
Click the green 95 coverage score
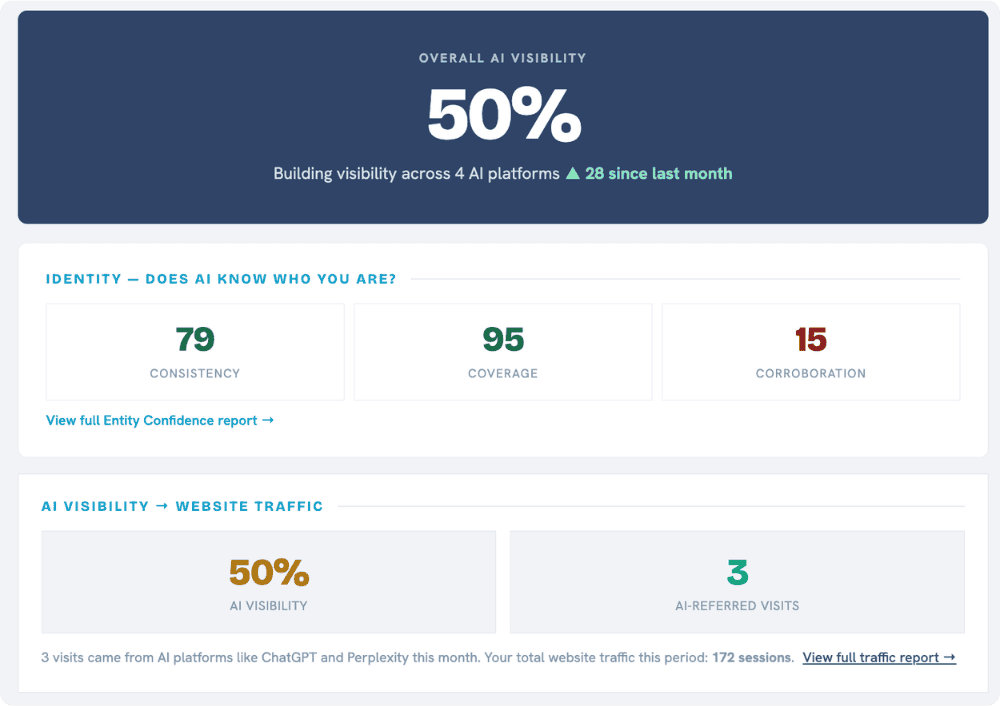503,339
